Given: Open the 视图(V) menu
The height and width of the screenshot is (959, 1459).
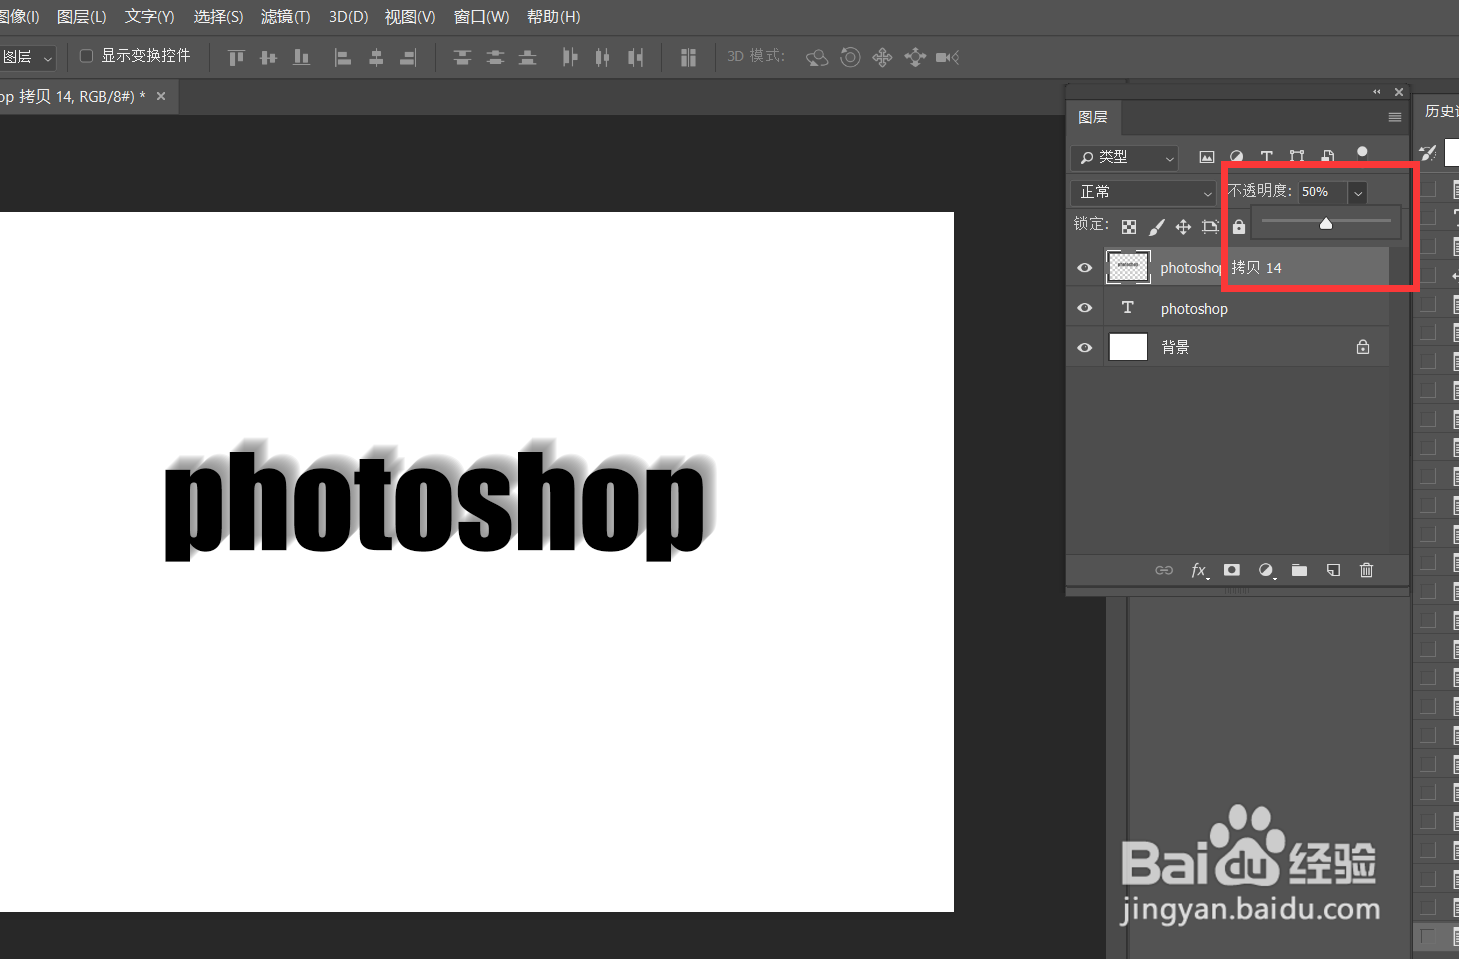Looking at the screenshot, I should (x=410, y=17).
